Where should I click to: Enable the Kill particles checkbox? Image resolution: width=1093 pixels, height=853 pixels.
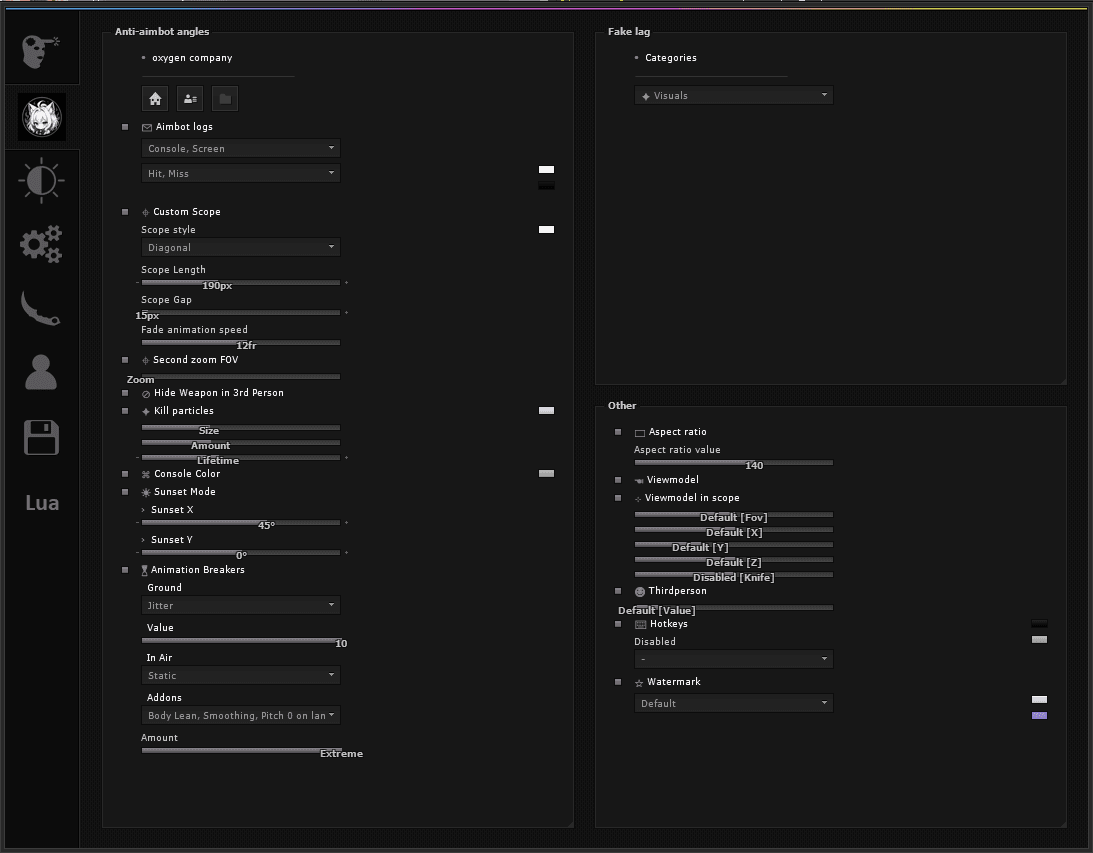125,411
